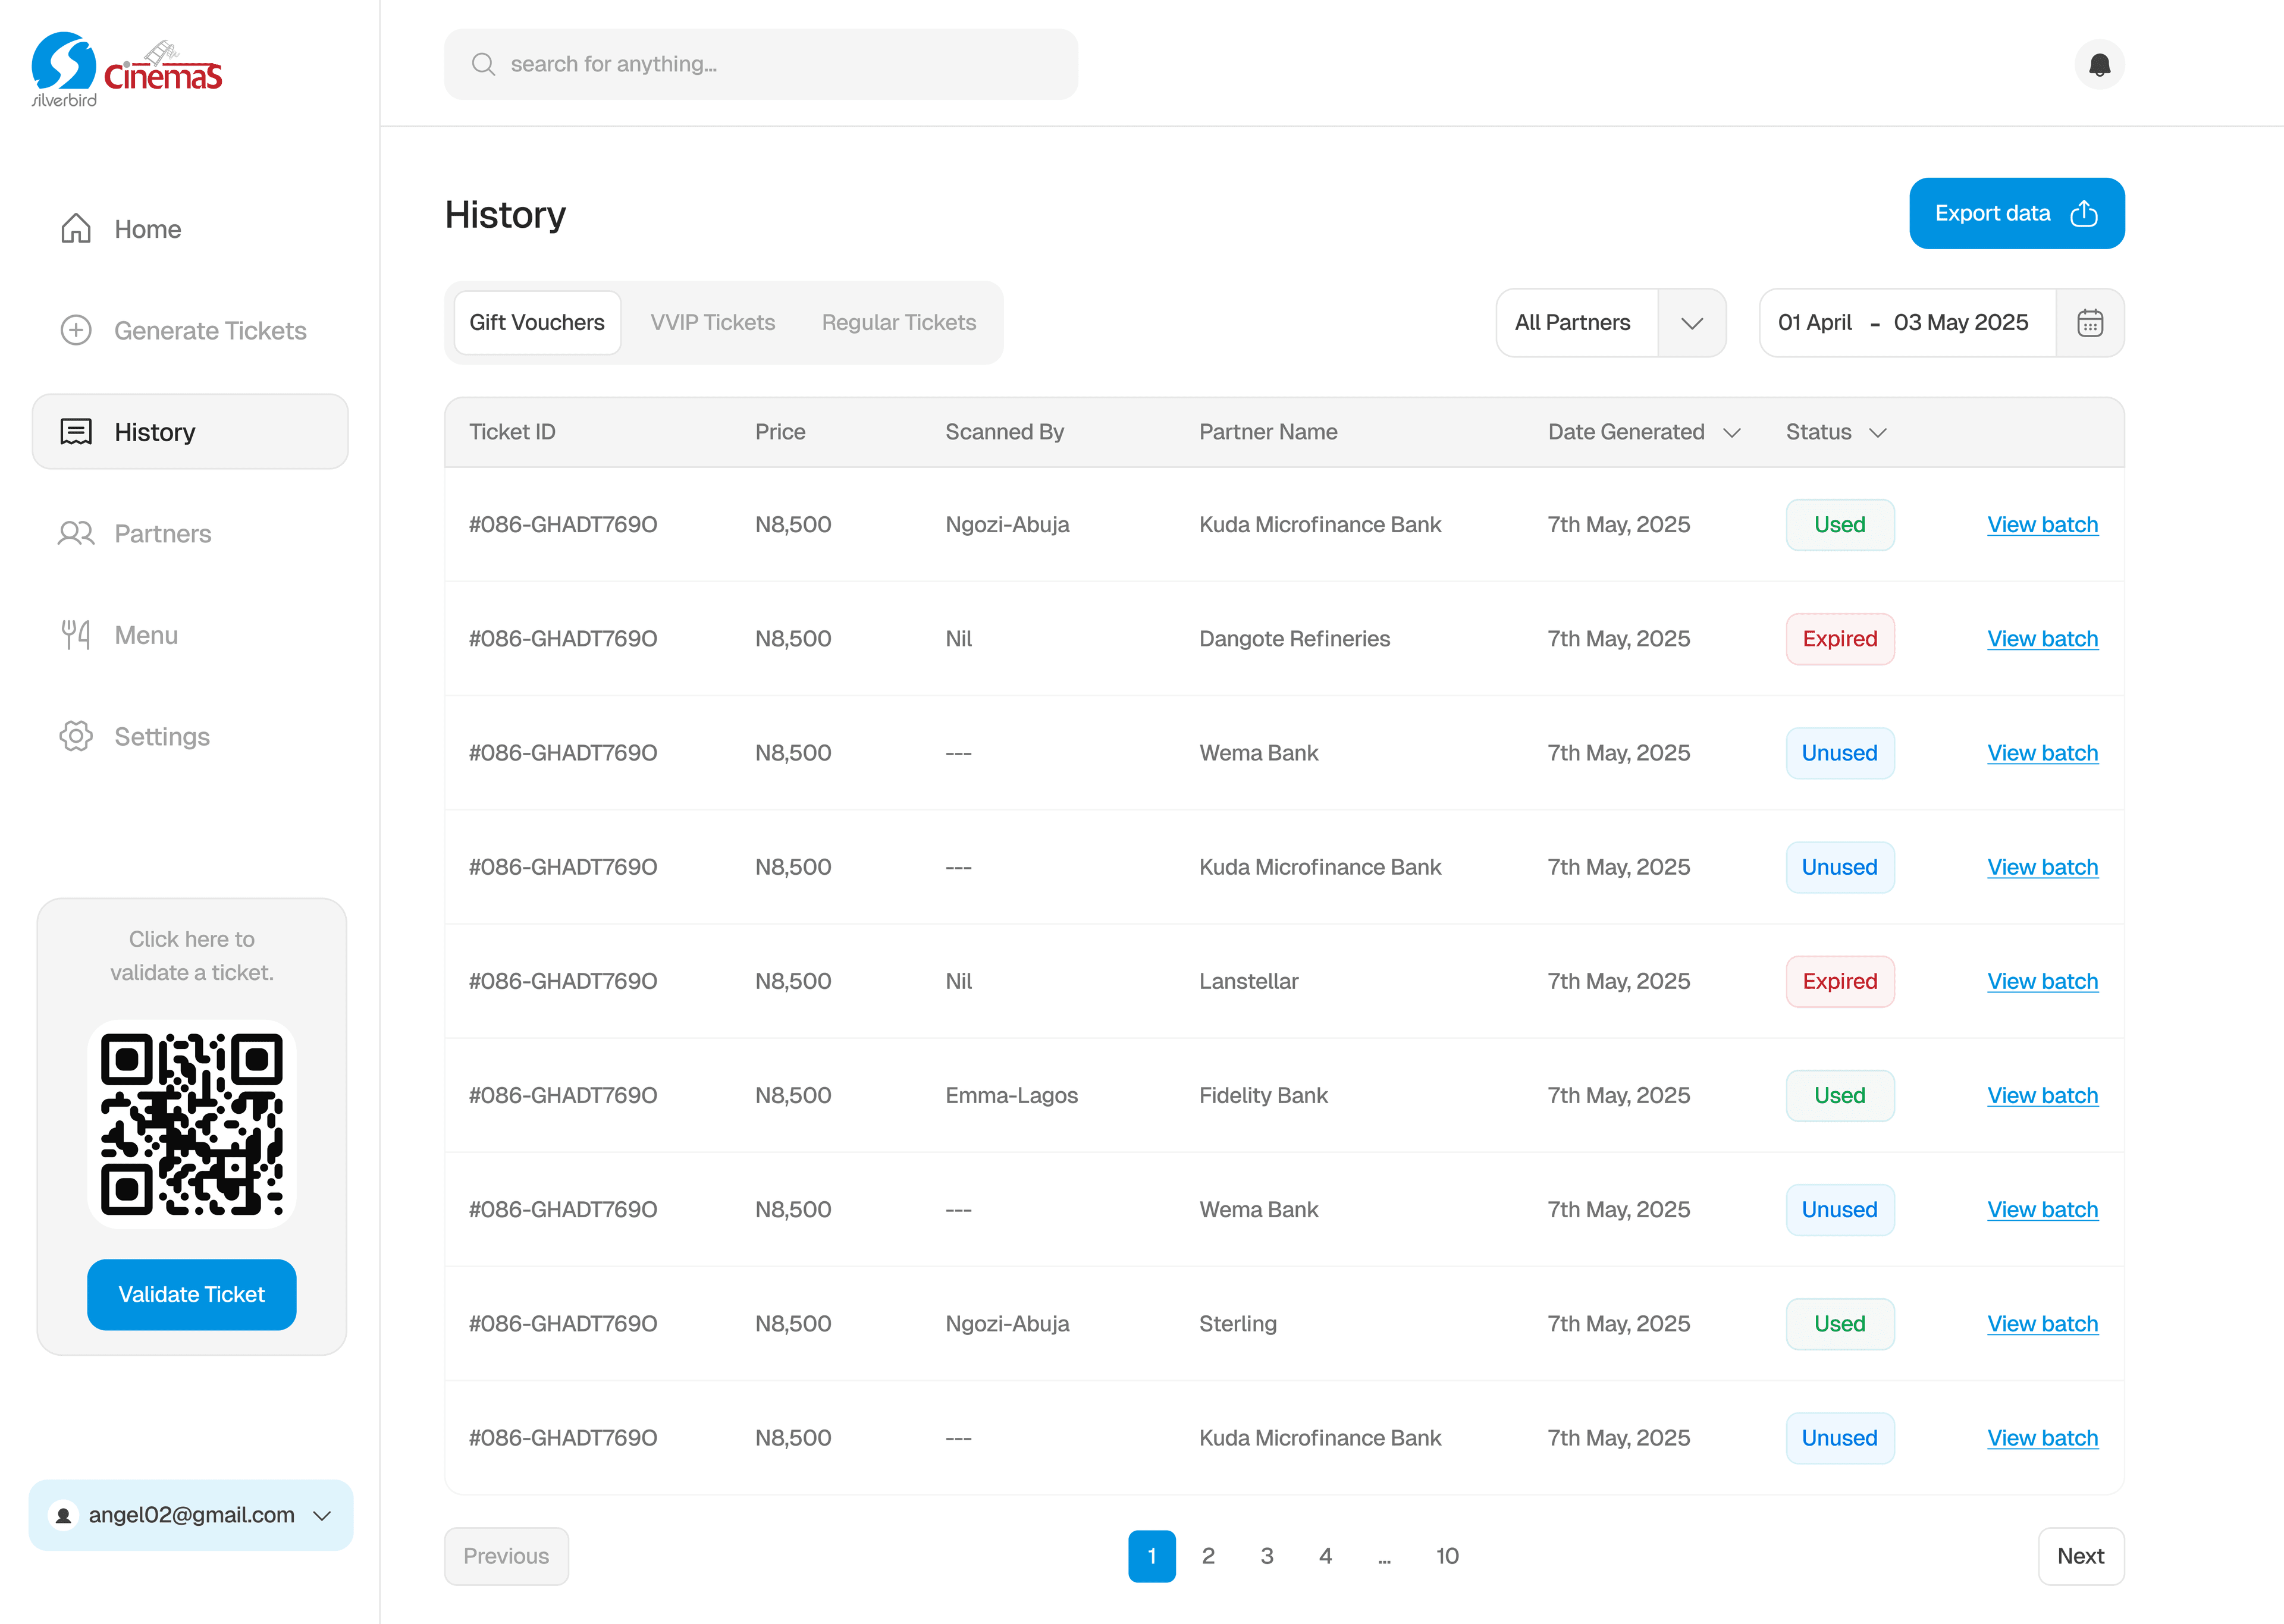Image resolution: width=2284 pixels, height=1624 pixels.
Task: Click the Silverbird Cinemas logo
Action: [x=127, y=68]
